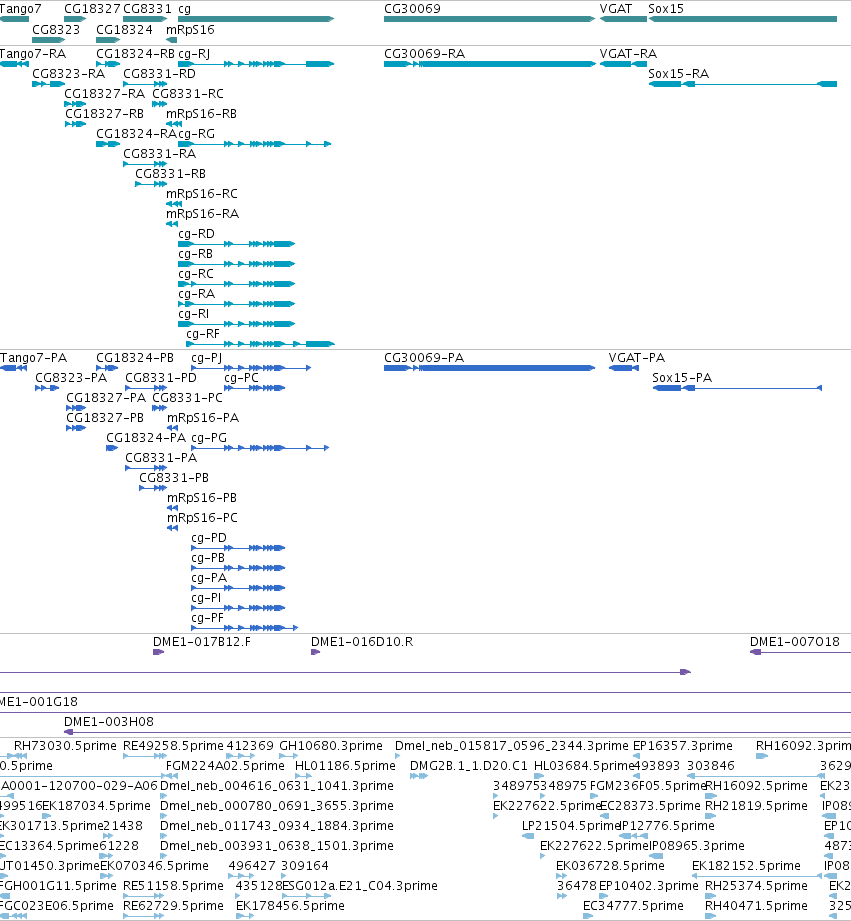This screenshot has width=851, height=921.
Task: Select the mRpS16-RB transcript label
Action: [201, 114]
